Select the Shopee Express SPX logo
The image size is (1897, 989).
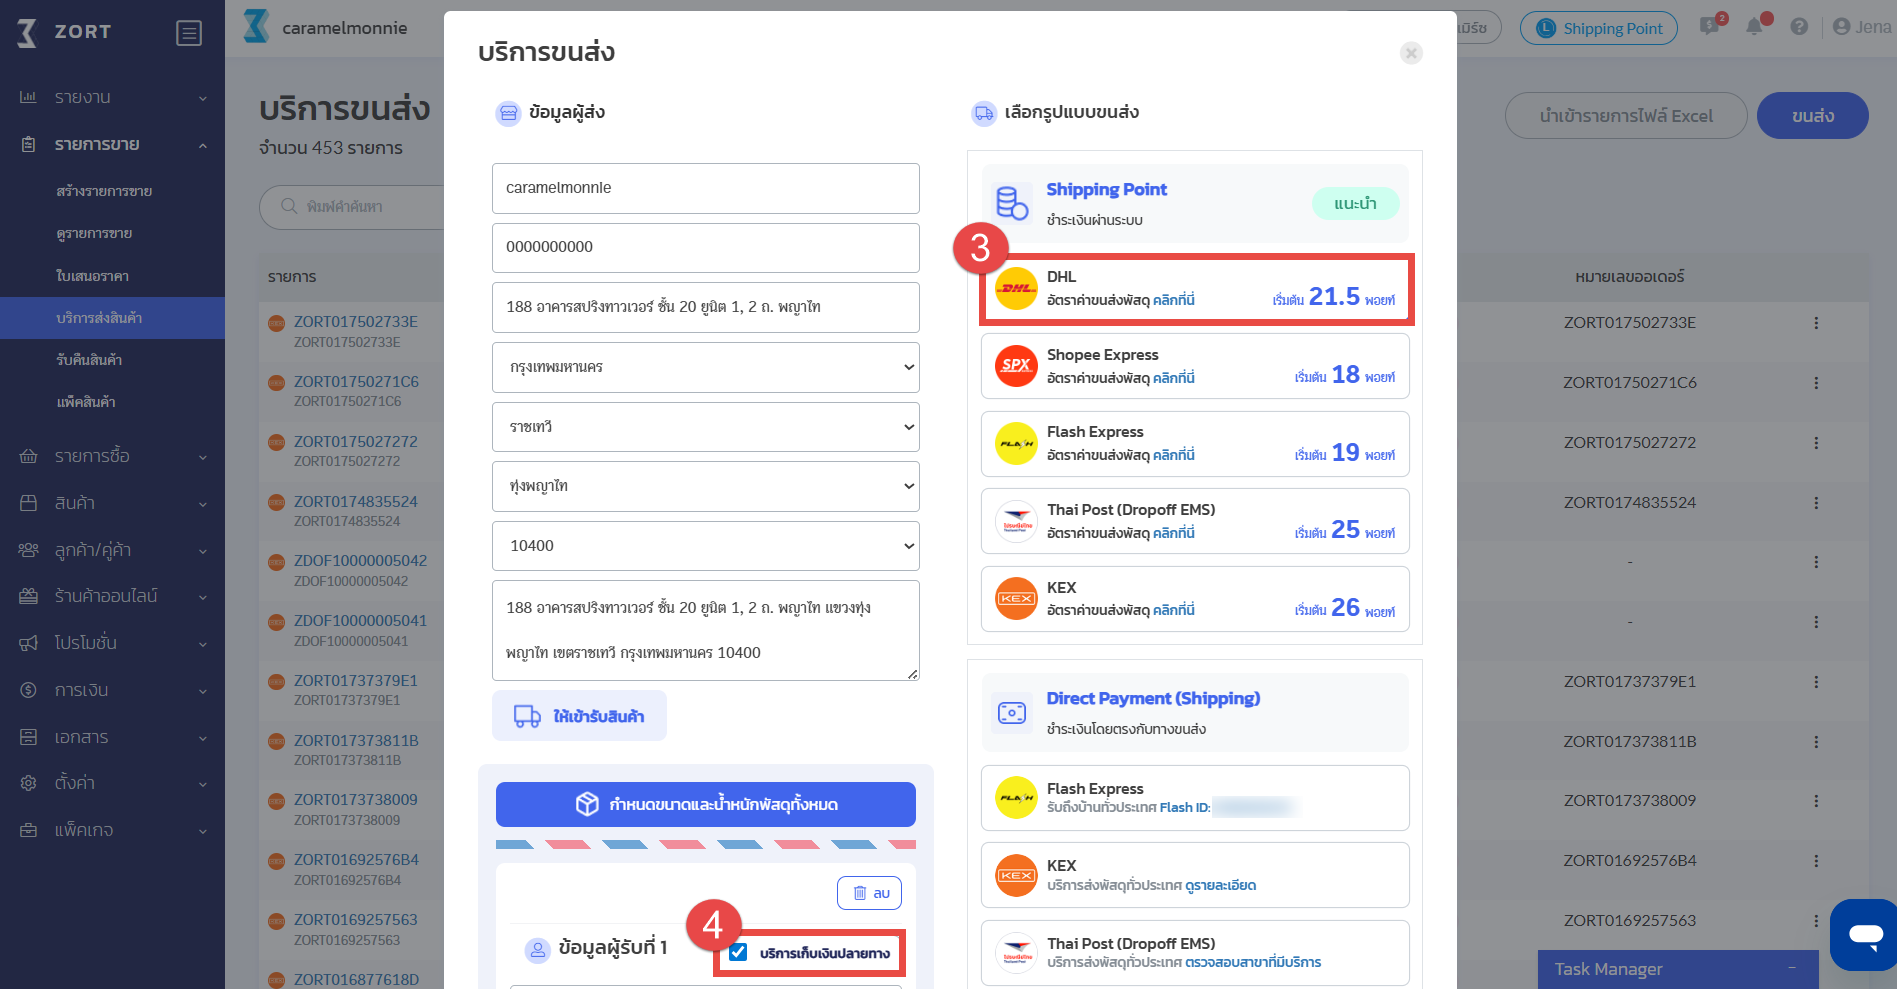pos(1016,365)
